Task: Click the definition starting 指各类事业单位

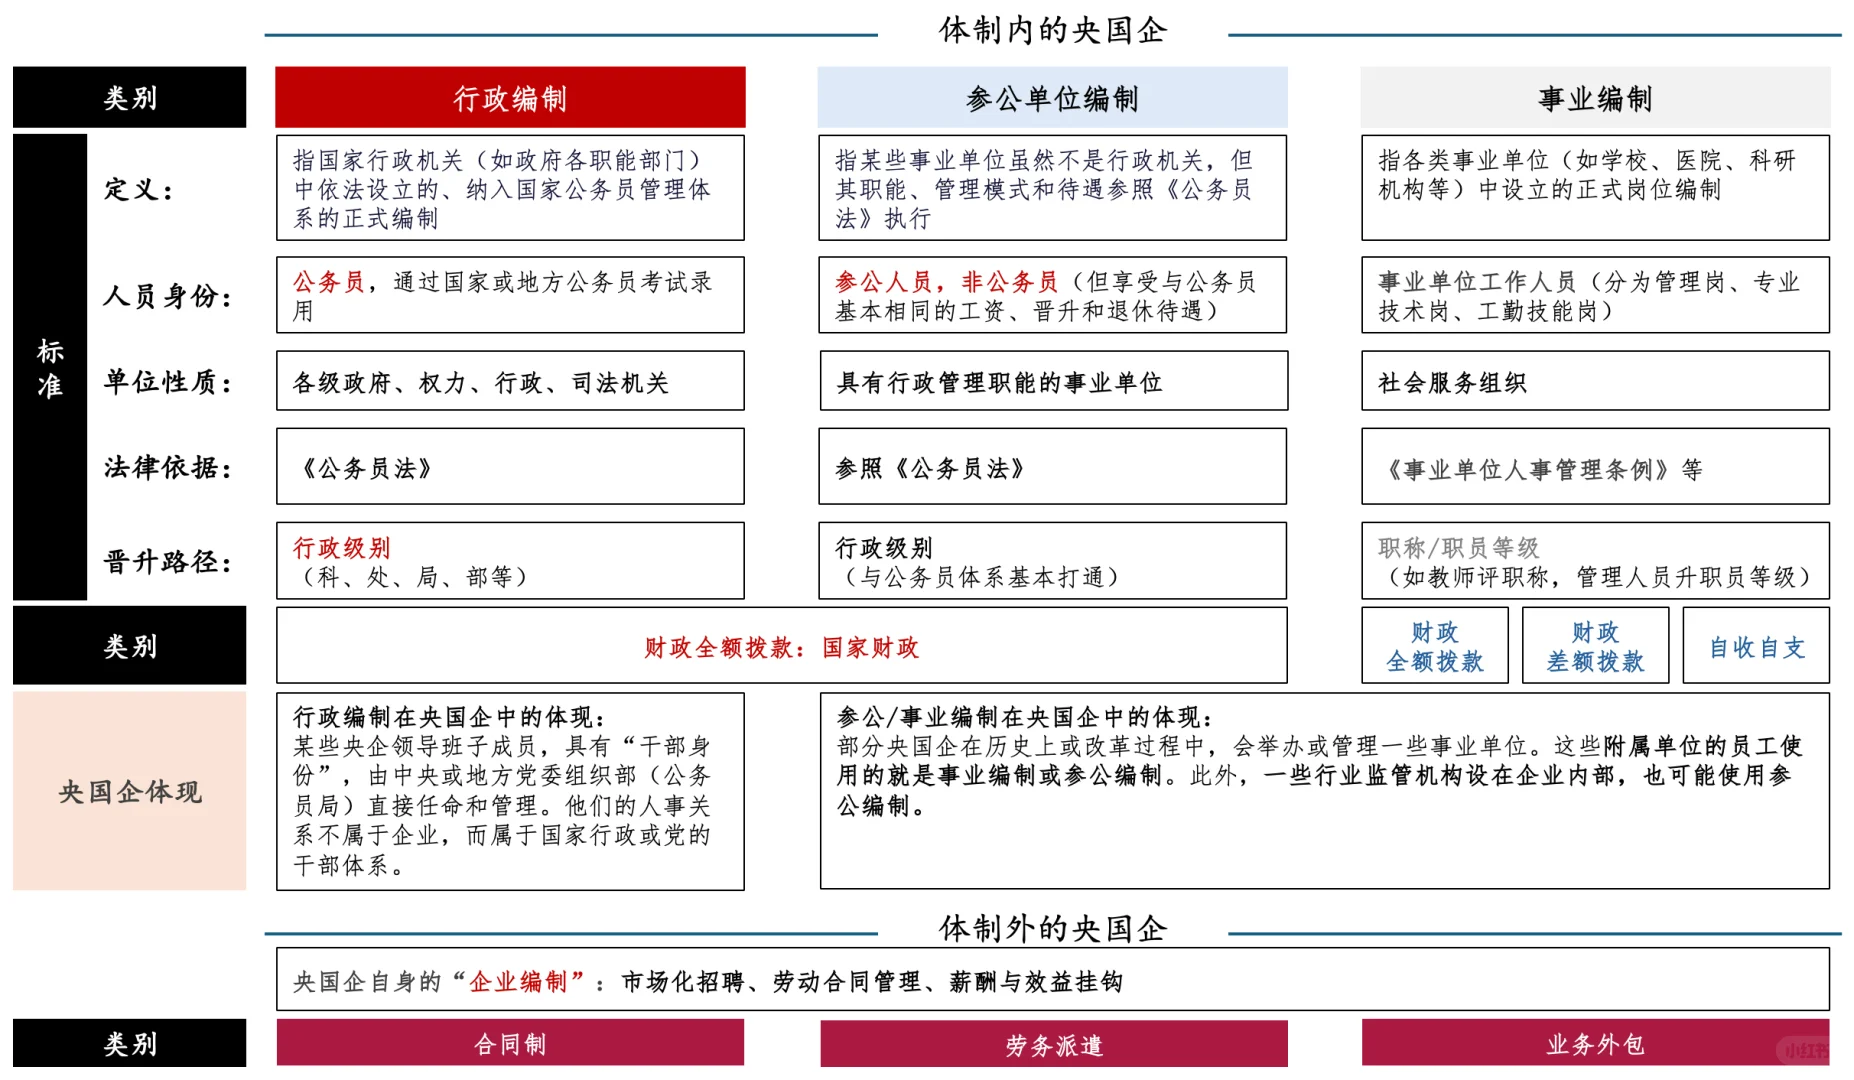Action: 1595,188
